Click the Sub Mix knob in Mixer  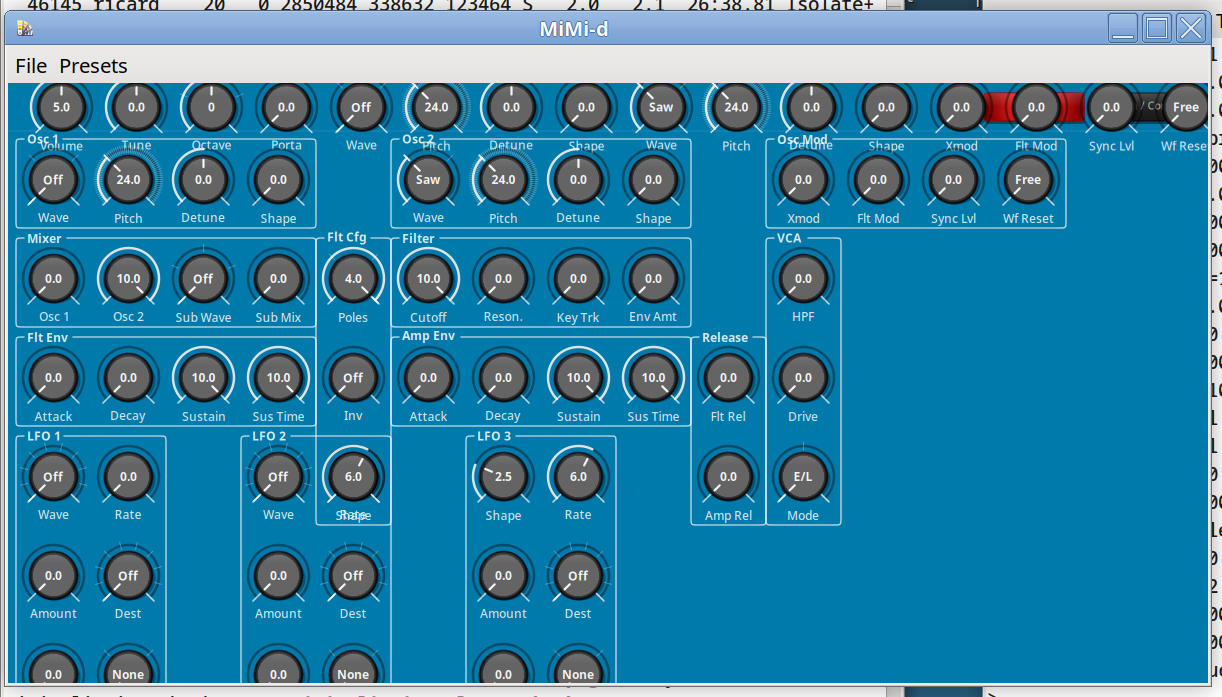click(x=278, y=279)
